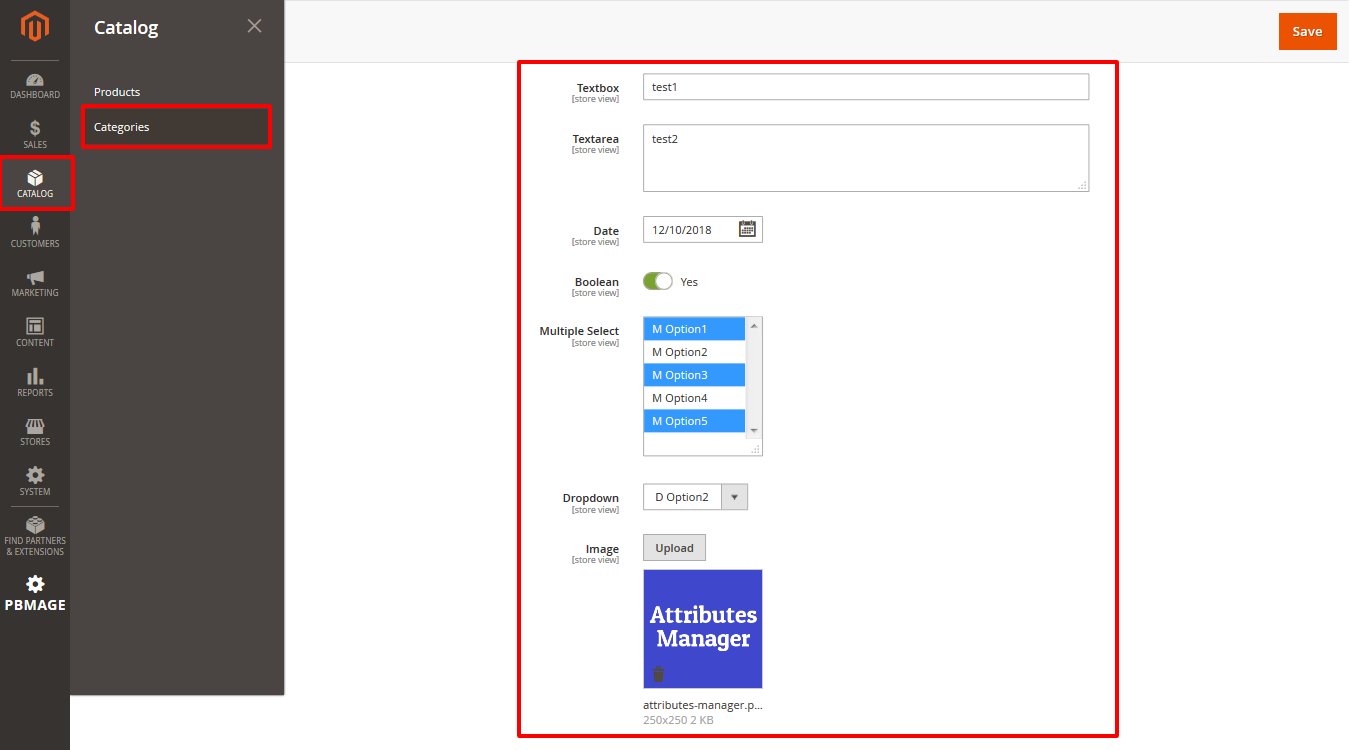Select M Option3 in the list

pyautogui.click(x=695, y=375)
